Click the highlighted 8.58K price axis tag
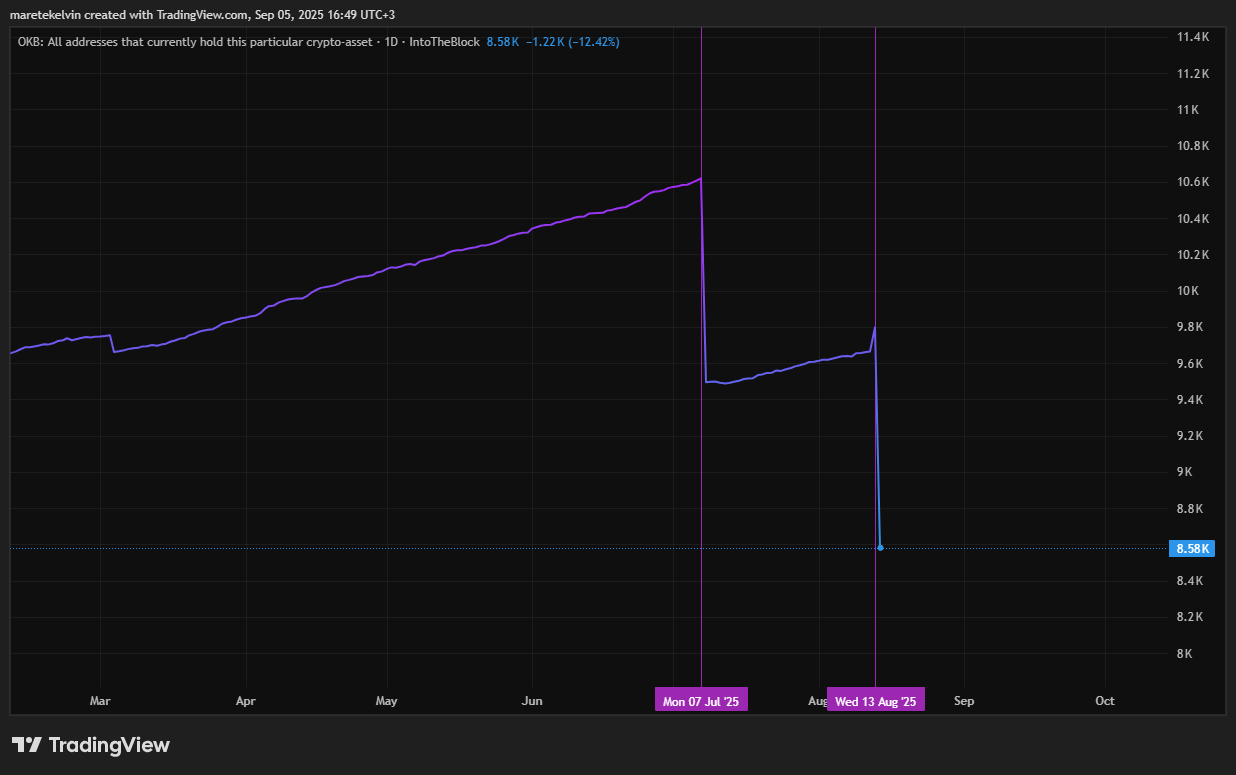Image resolution: width=1236 pixels, height=775 pixels. (x=1193, y=548)
